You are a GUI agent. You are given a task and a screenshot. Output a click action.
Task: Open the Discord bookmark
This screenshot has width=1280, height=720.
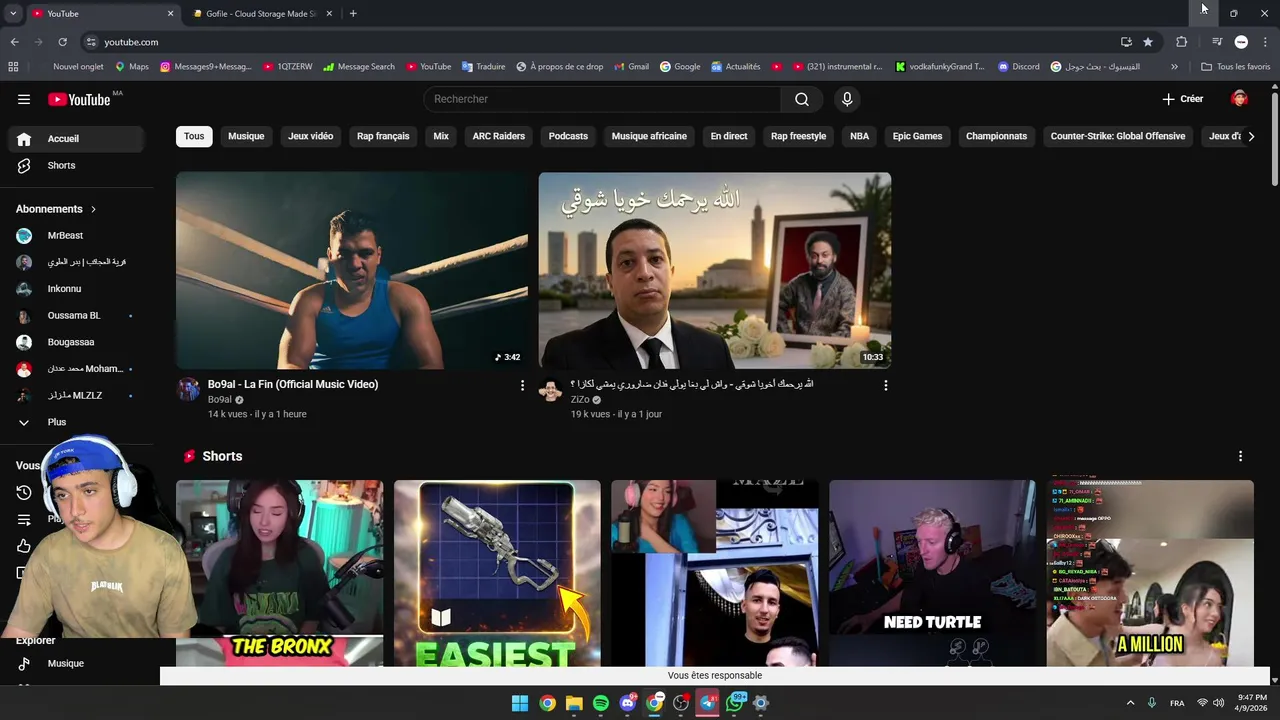point(1018,67)
